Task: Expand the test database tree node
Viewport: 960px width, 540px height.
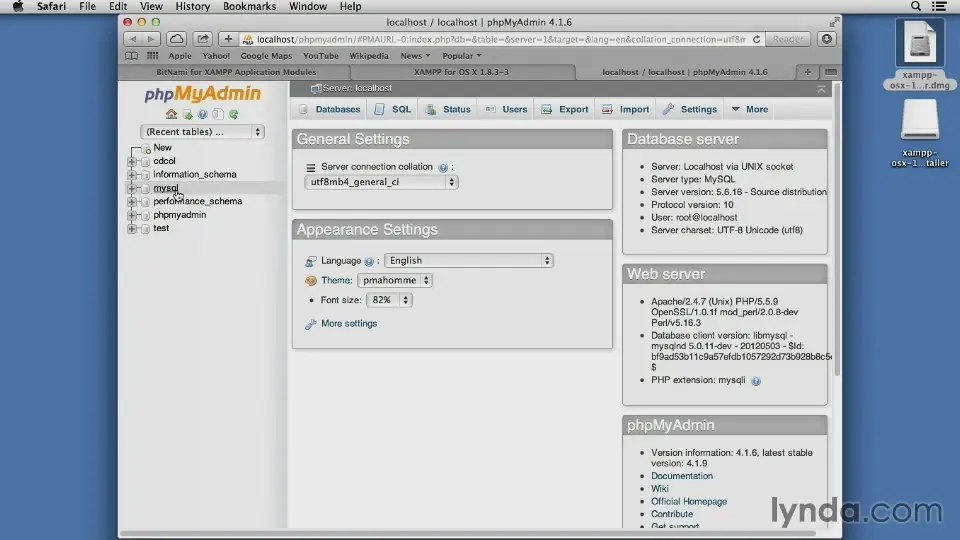Action: point(132,229)
